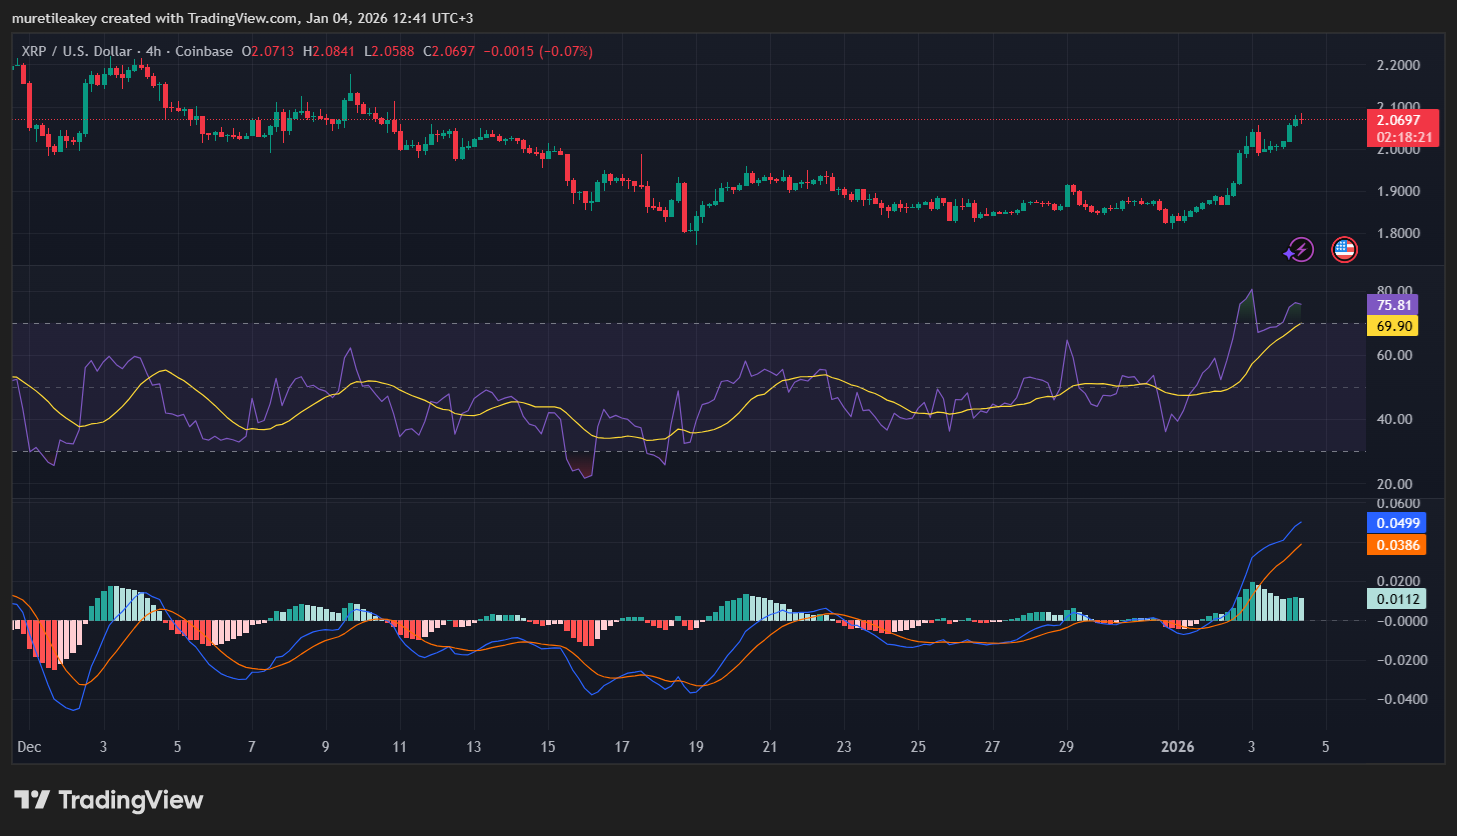Click the 0.0112 histogram value tag
This screenshot has width=1457, height=836.
tap(1397, 599)
